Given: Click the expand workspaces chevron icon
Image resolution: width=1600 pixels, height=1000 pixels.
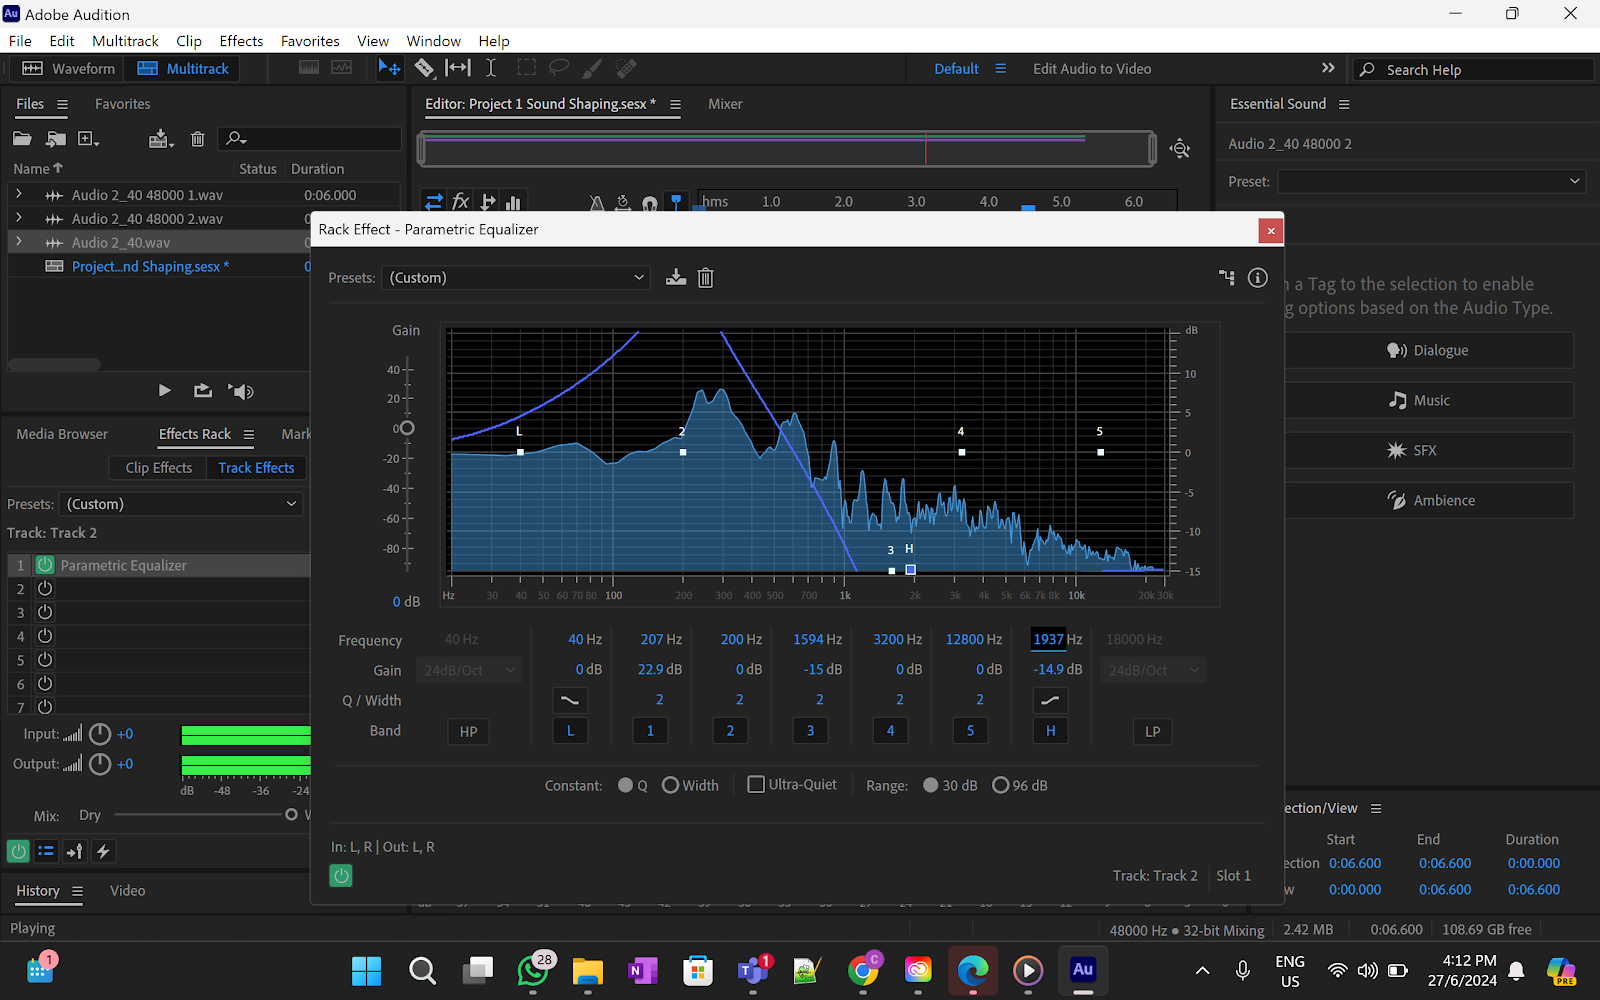Looking at the screenshot, I should [1328, 68].
